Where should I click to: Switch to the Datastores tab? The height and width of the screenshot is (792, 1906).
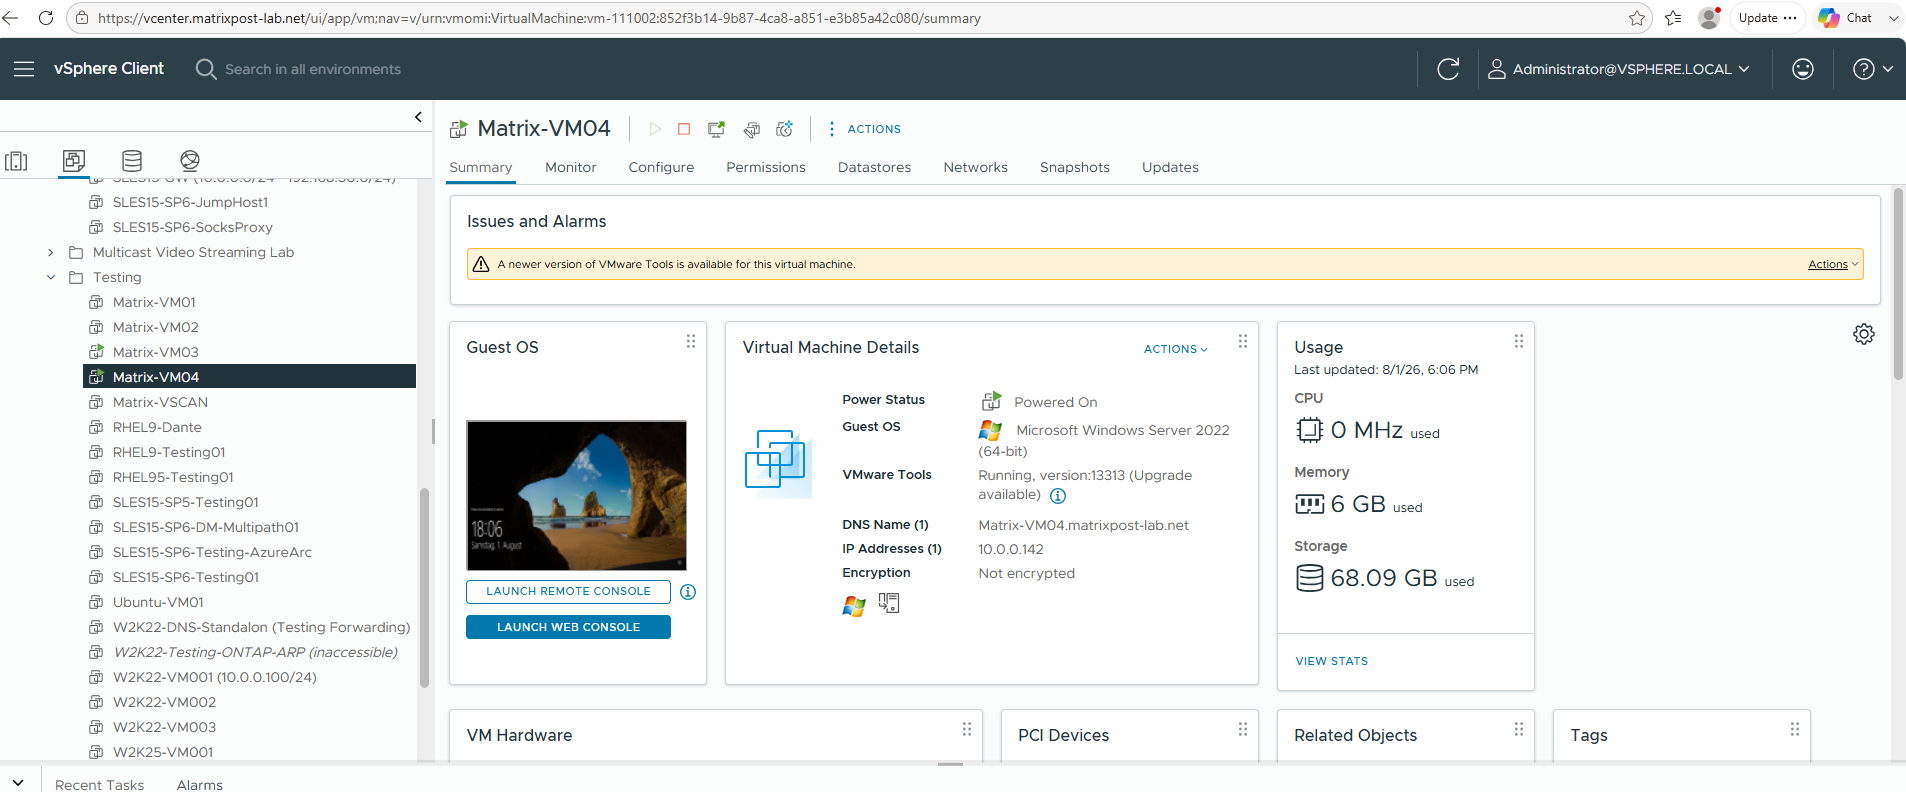tap(875, 167)
